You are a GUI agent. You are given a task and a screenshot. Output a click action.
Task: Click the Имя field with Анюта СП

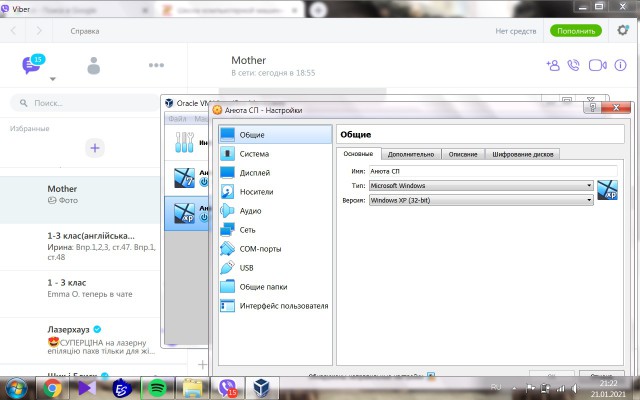pos(493,171)
